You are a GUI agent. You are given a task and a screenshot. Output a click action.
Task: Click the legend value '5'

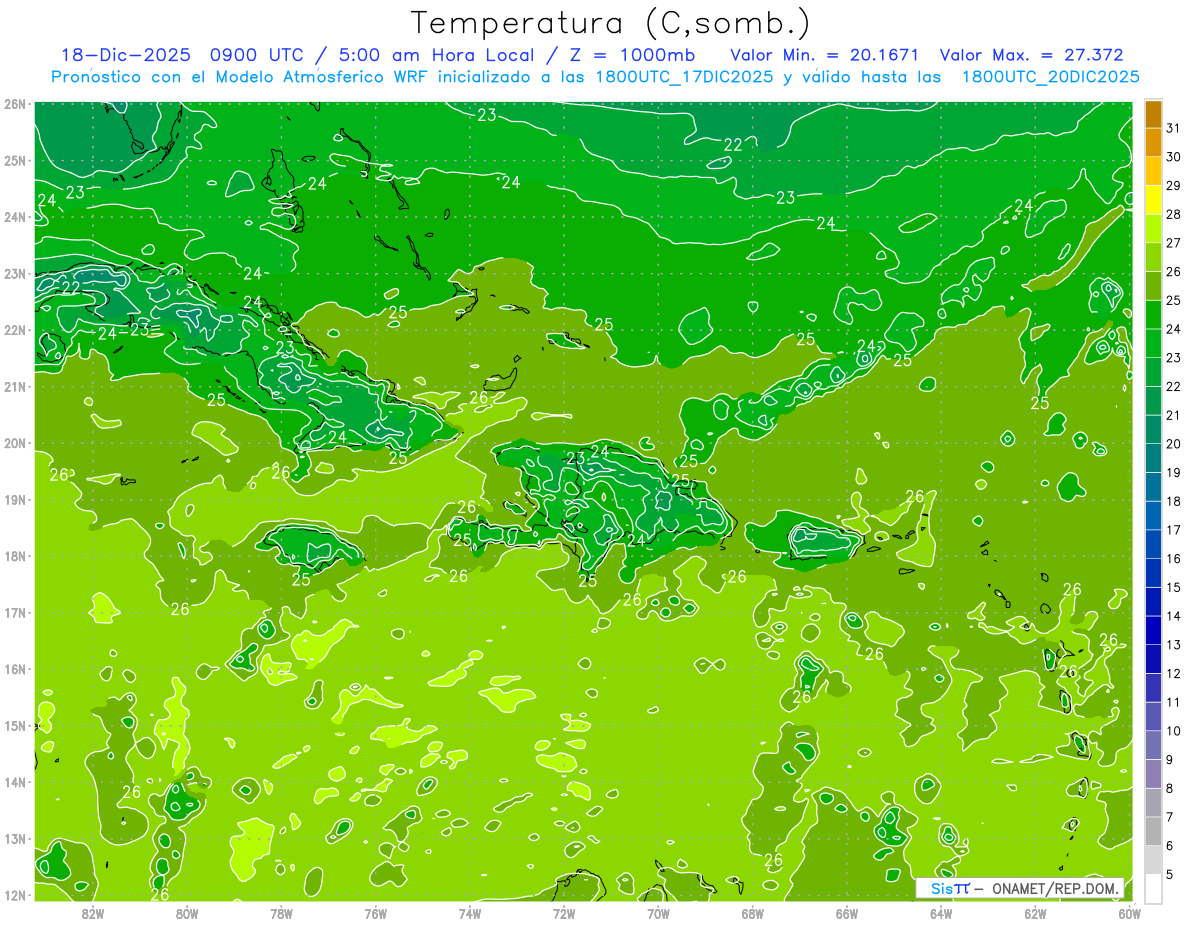coord(1171,875)
